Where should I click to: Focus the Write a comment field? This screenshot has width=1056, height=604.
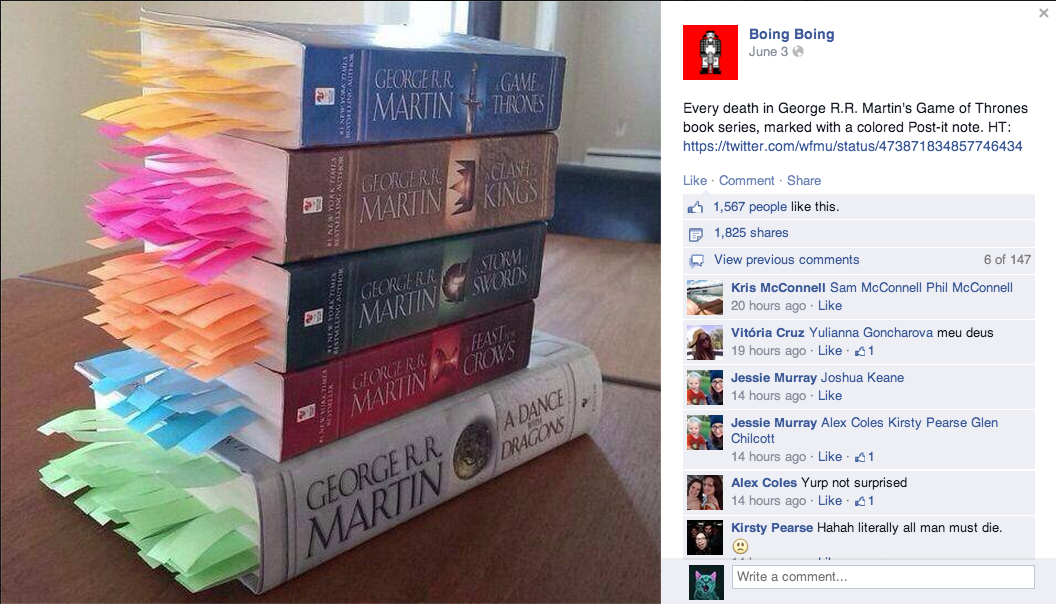click(883, 577)
